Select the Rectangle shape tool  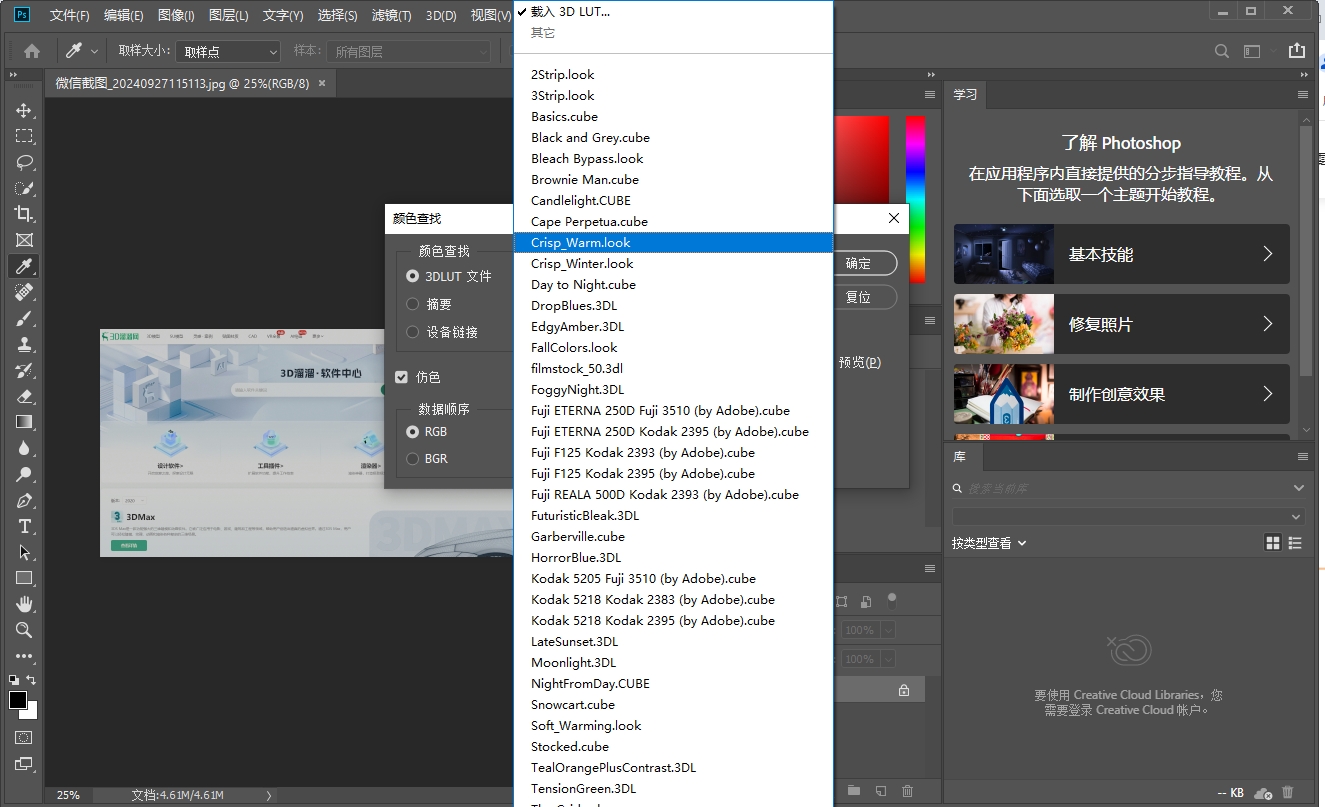pyautogui.click(x=24, y=578)
